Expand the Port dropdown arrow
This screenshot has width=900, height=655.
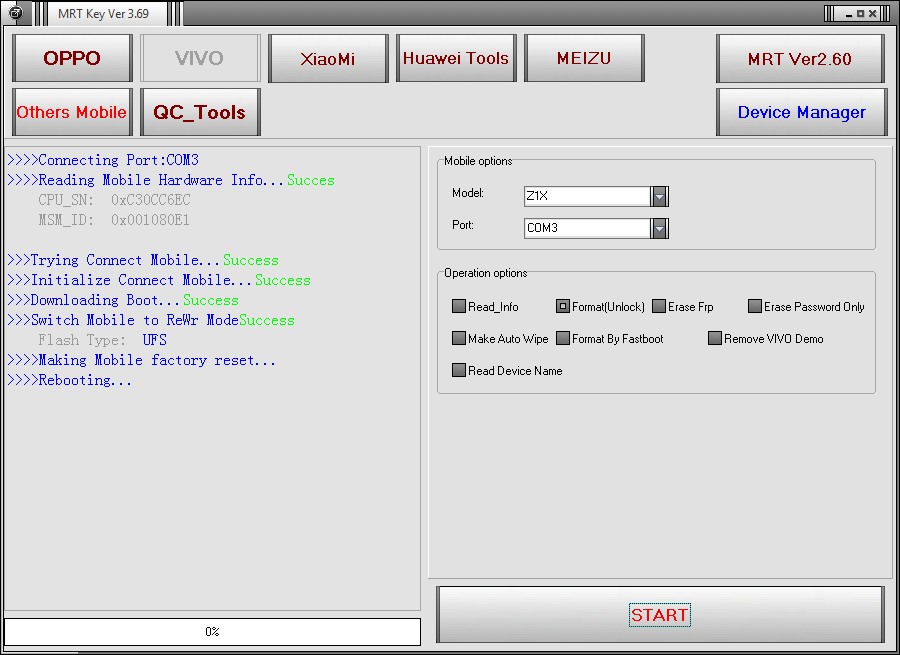pos(659,228)
